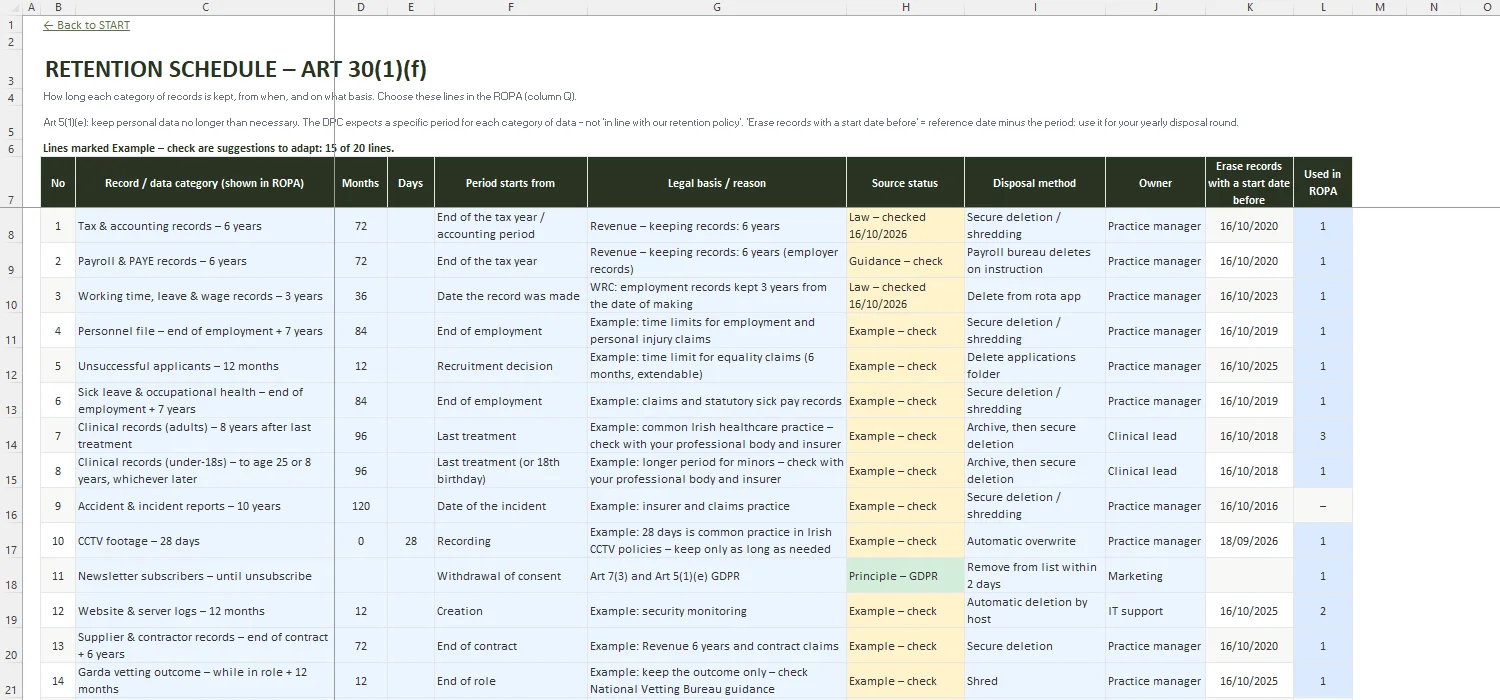Click 'Example: Revenue 6 years and contract claims'
Viewport: 1500px width, 700px height.
click(717, 646)
